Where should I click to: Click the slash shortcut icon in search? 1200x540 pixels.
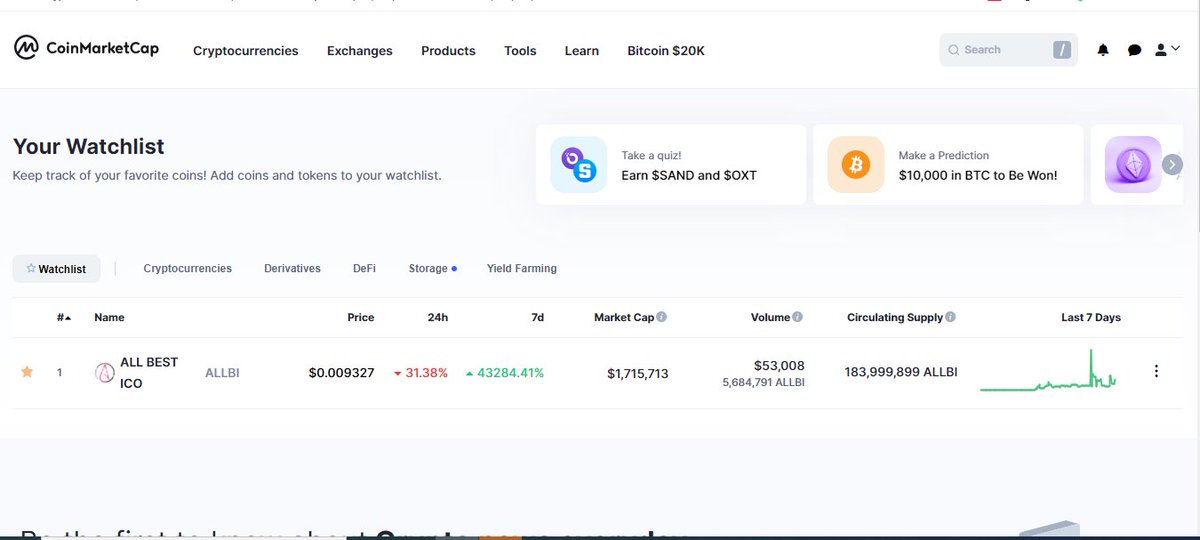pos(1061,50)
